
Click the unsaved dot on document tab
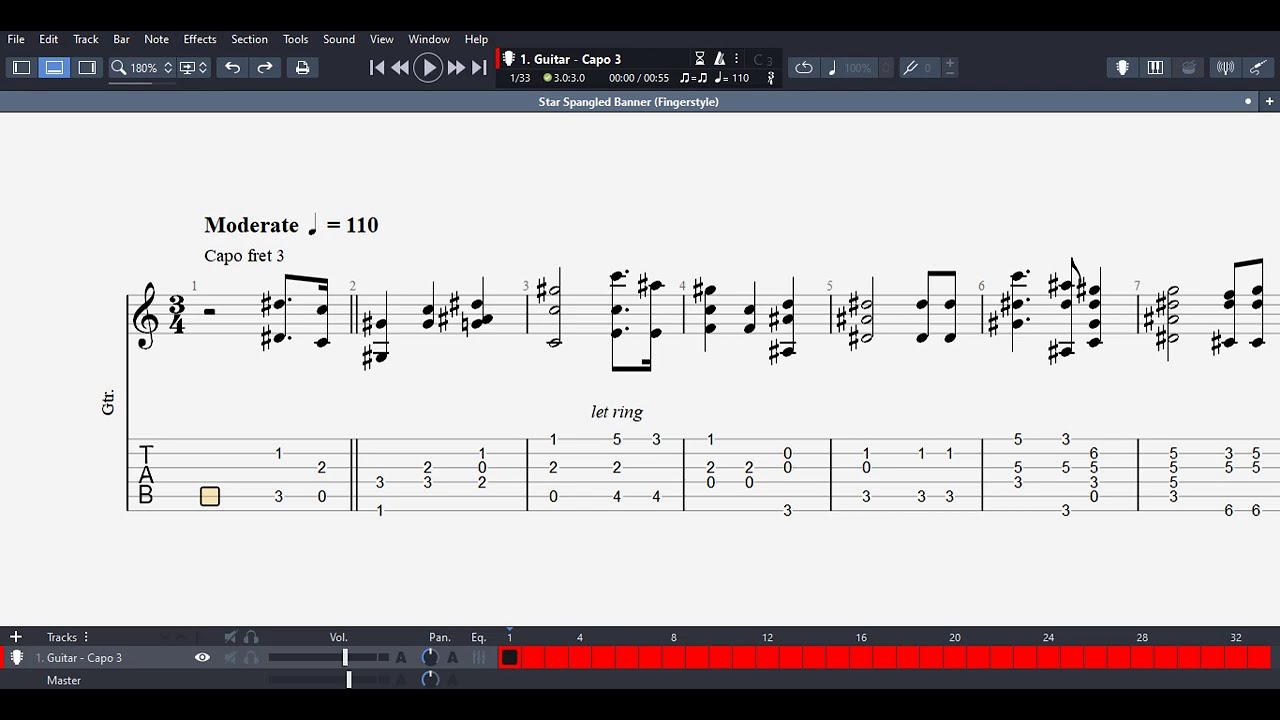[x=1247, y=101]
